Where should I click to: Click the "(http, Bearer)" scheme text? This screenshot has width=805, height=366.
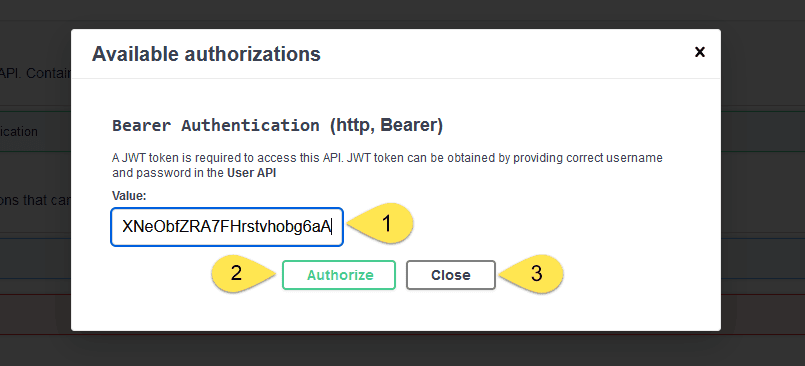tap(386, 126)
